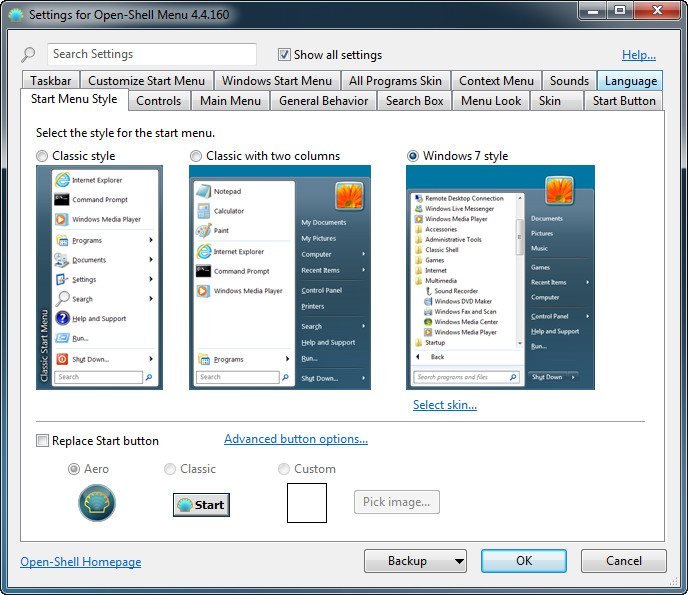This screenshot has height=595, width=688.
Task: Visit the Open-Shell Homepage link
Action: (81, 562)
